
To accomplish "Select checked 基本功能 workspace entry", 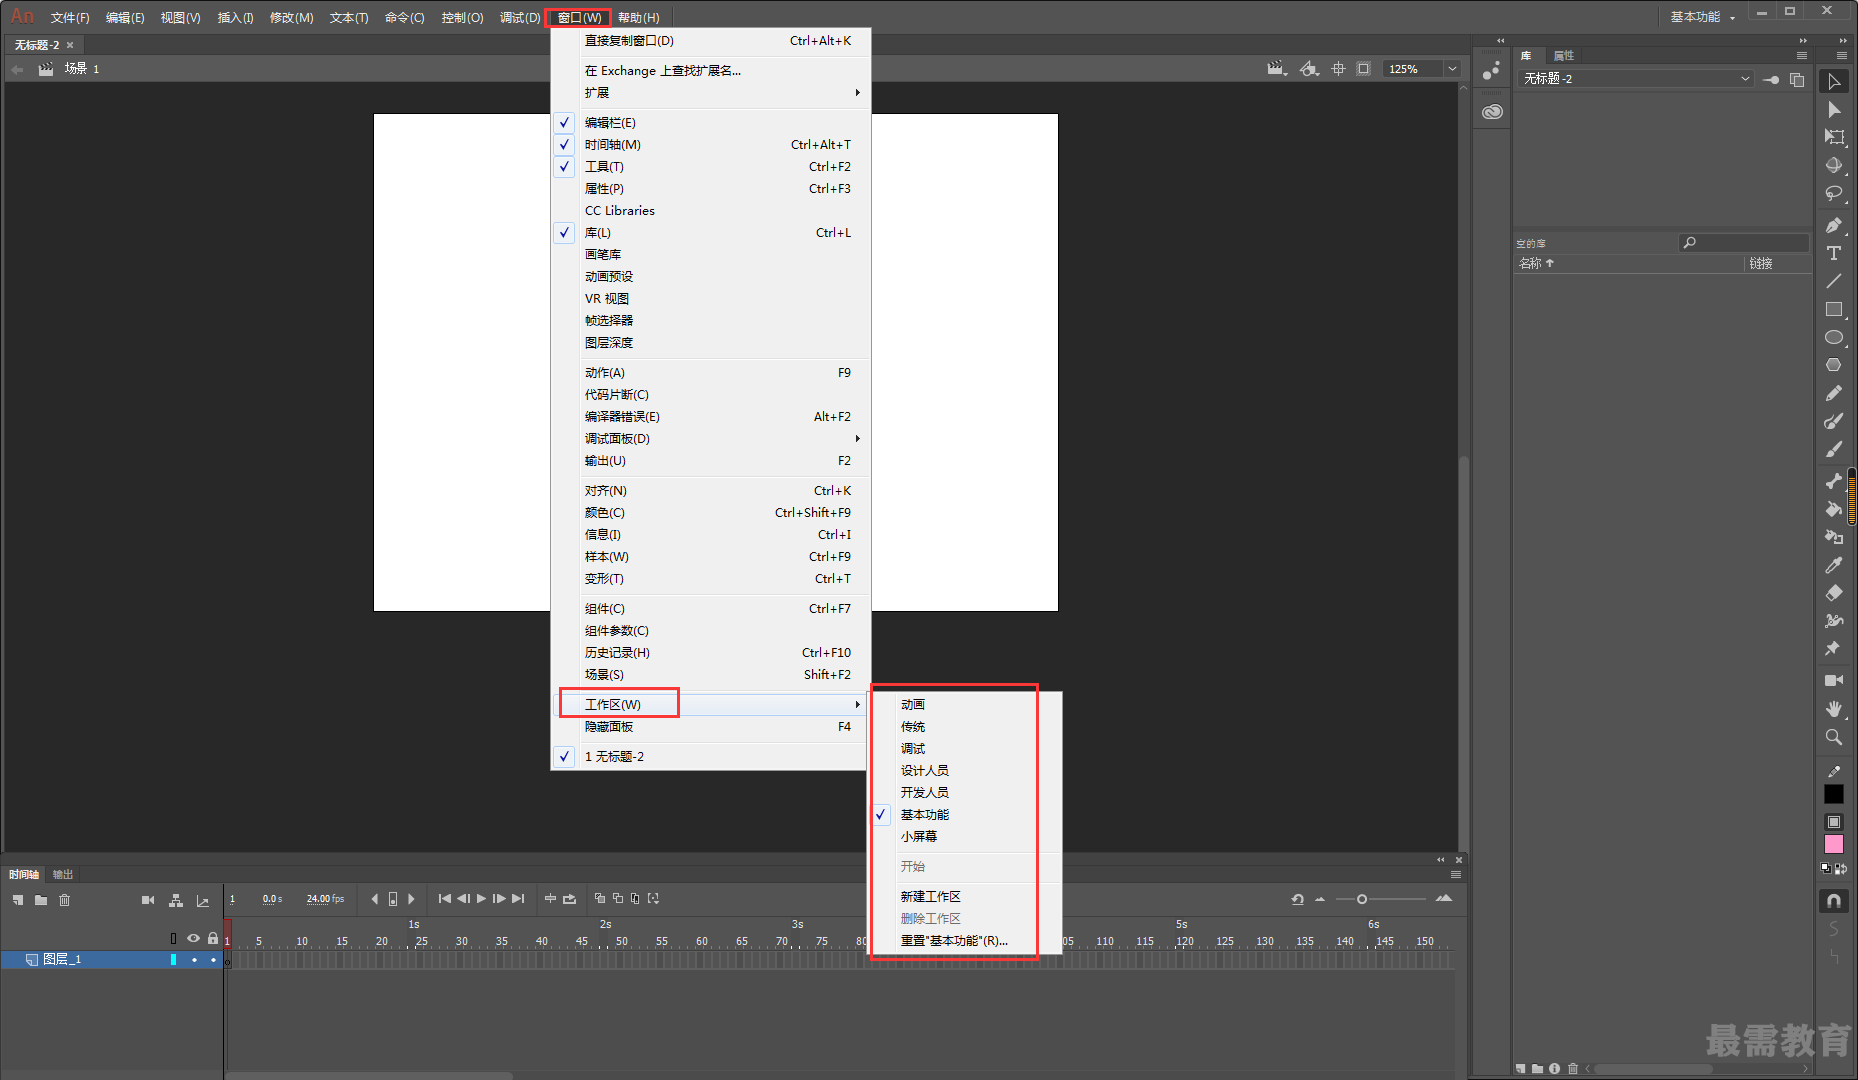I will coord(965,815).
